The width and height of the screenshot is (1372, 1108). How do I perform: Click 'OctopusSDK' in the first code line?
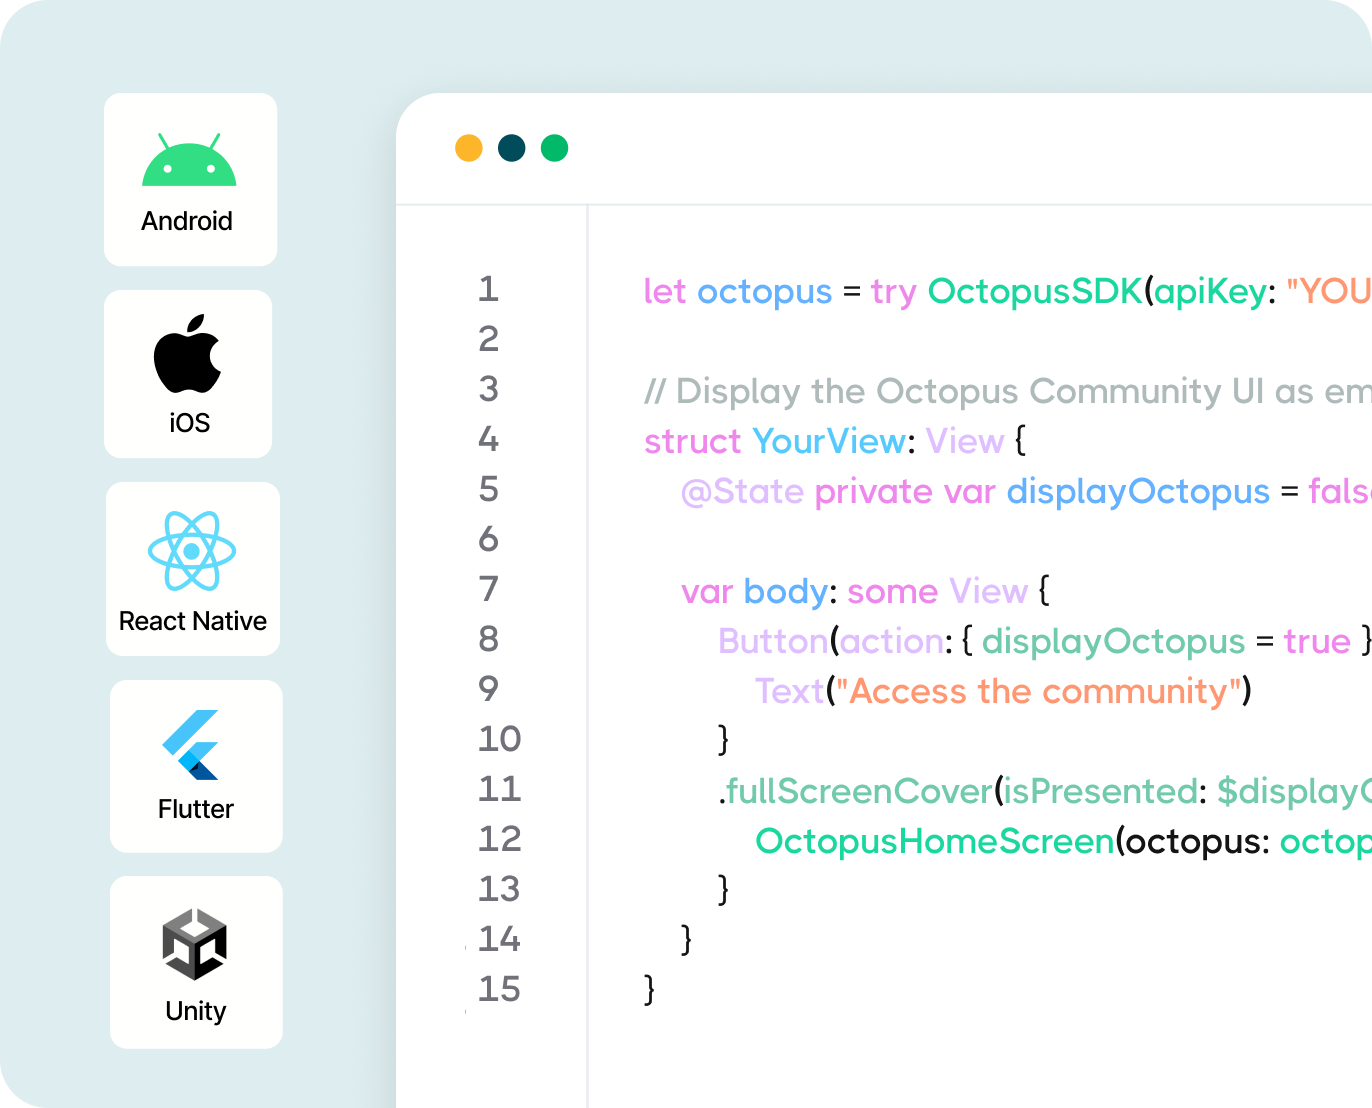coord(1035,291)
